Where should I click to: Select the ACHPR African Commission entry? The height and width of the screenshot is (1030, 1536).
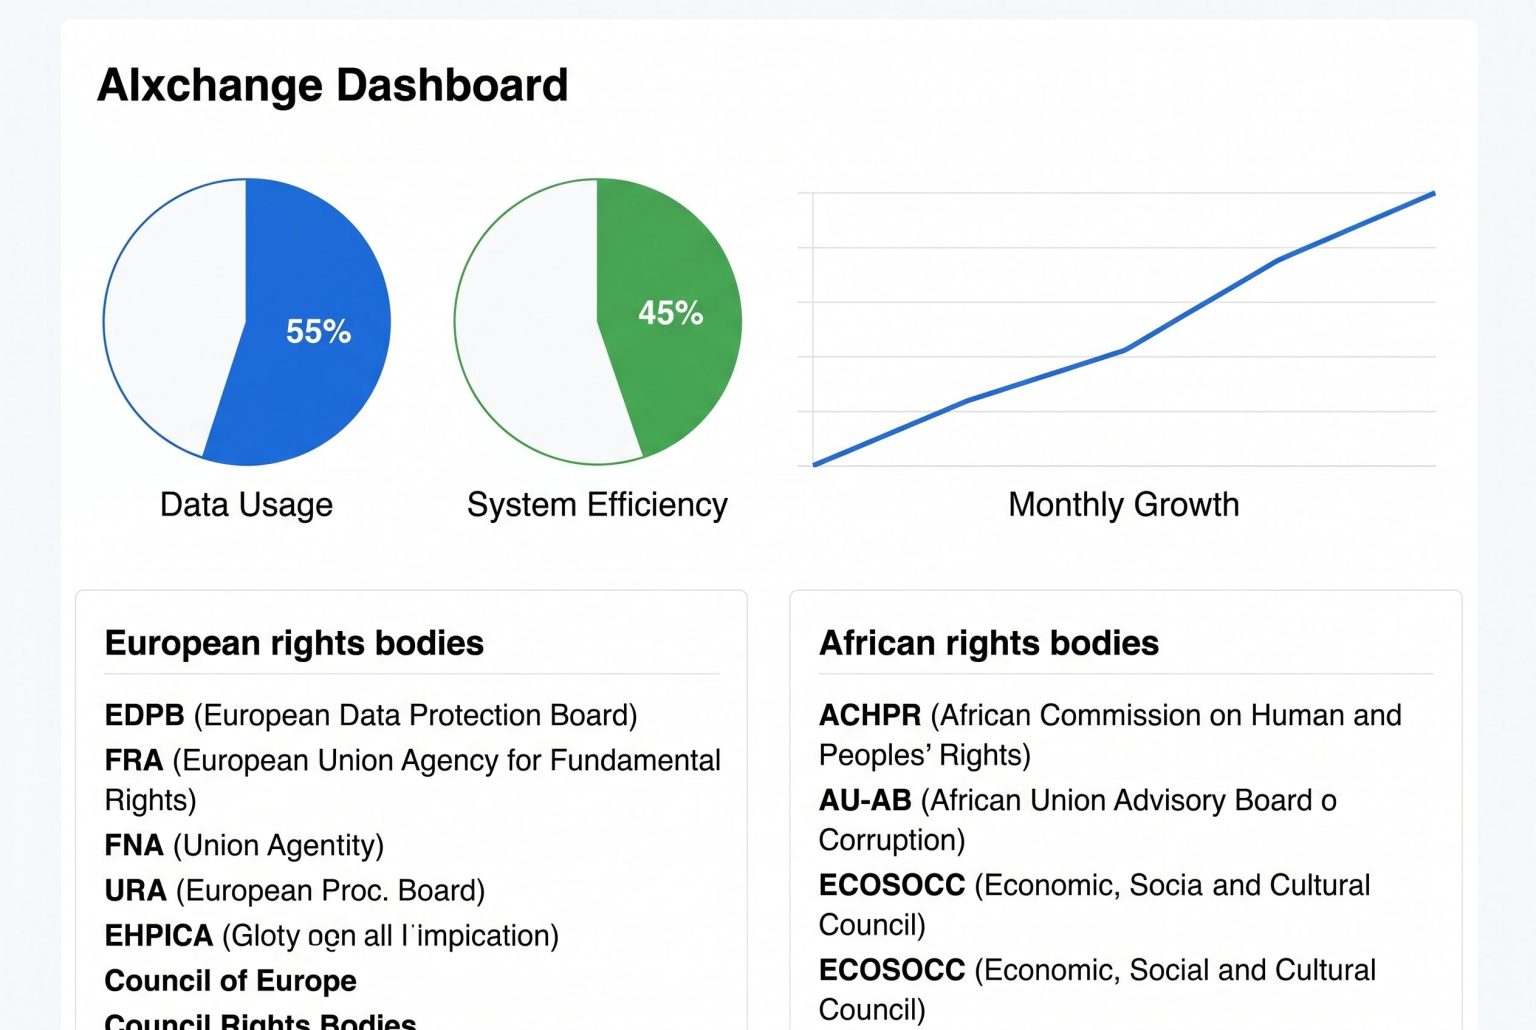(1109, 735)
